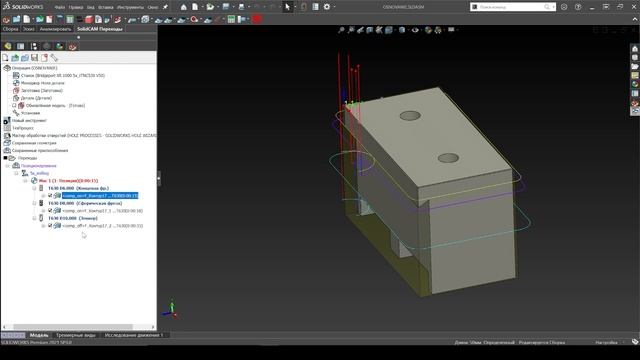
Task: Click the Open file icon in title toolbar
Action: 210,7
